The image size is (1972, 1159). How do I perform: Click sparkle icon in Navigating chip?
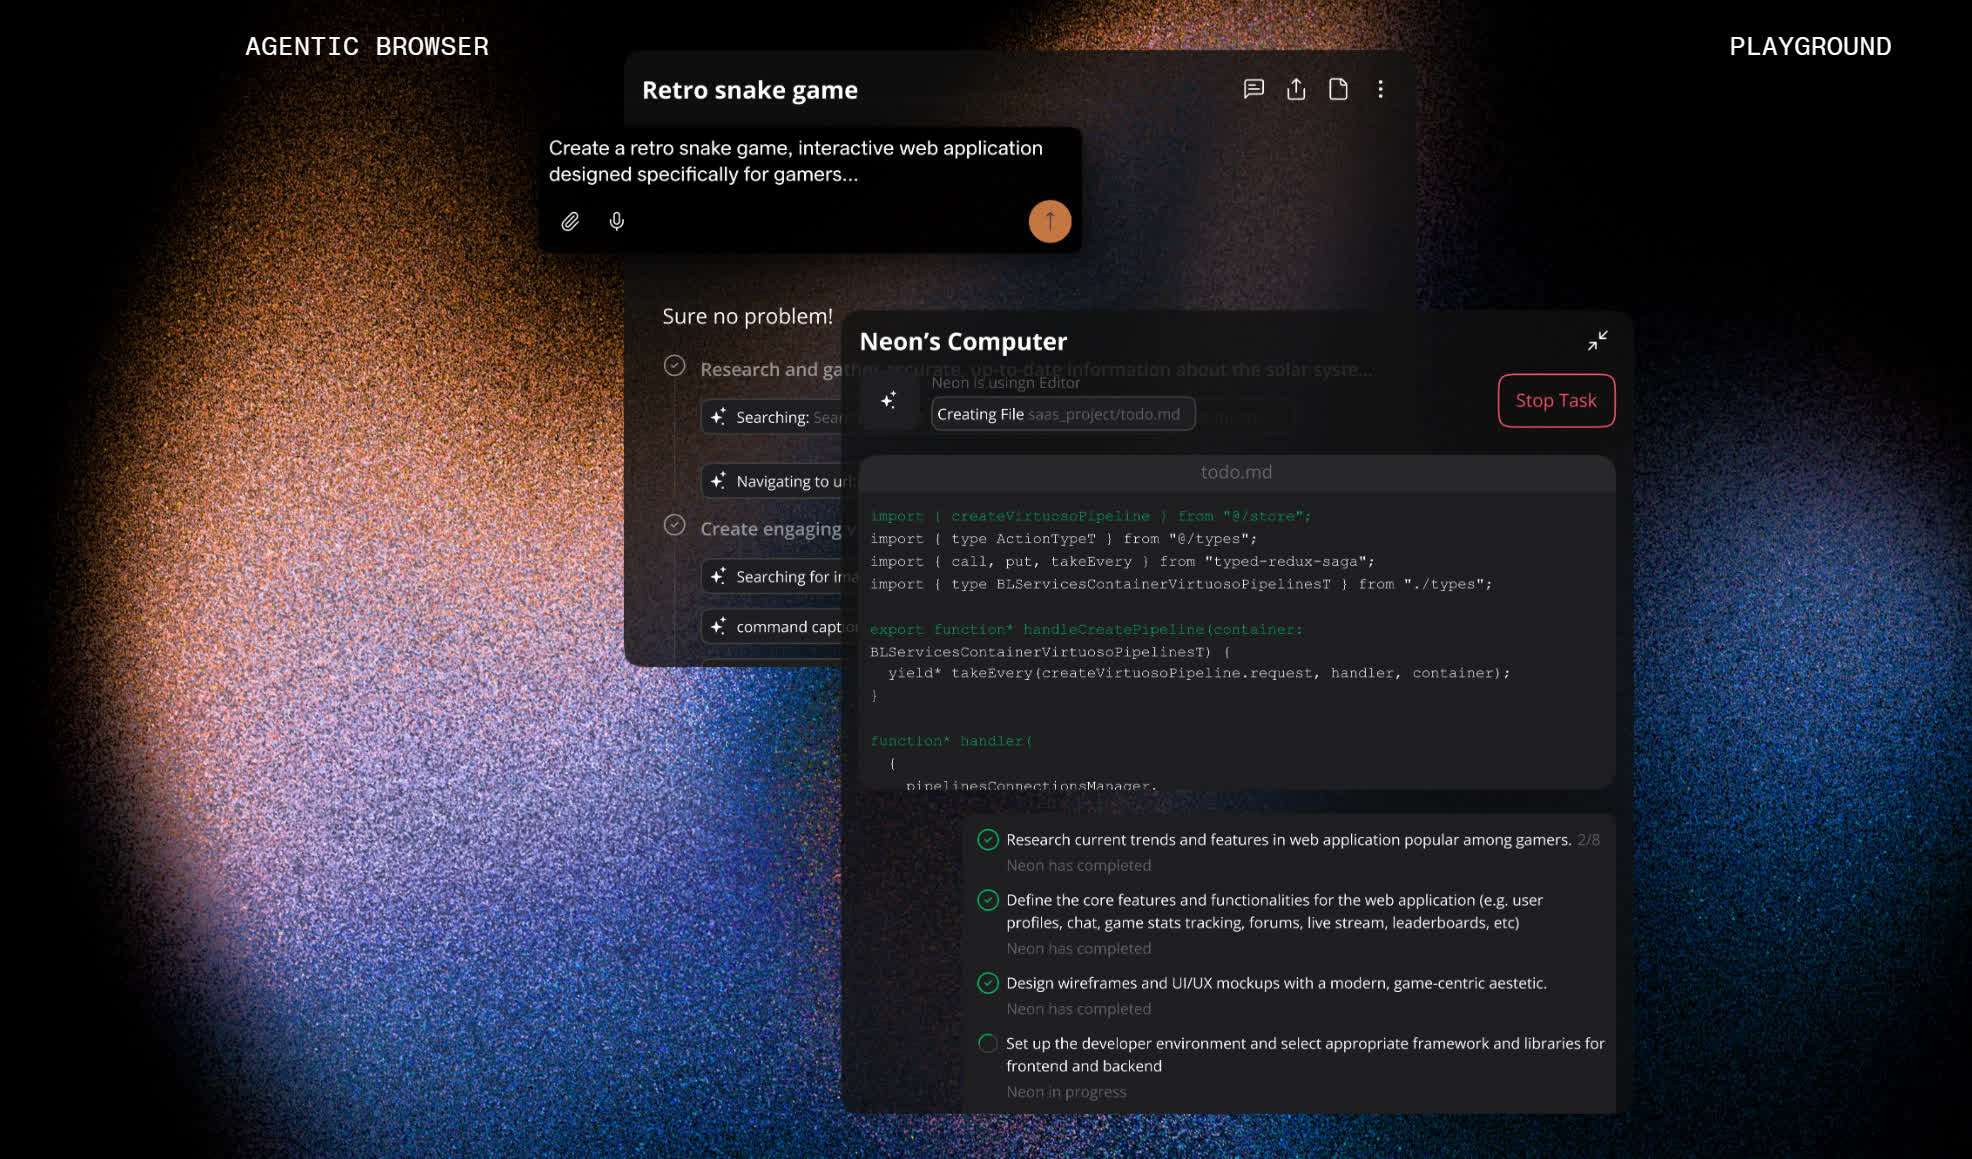tap(718, 480)
